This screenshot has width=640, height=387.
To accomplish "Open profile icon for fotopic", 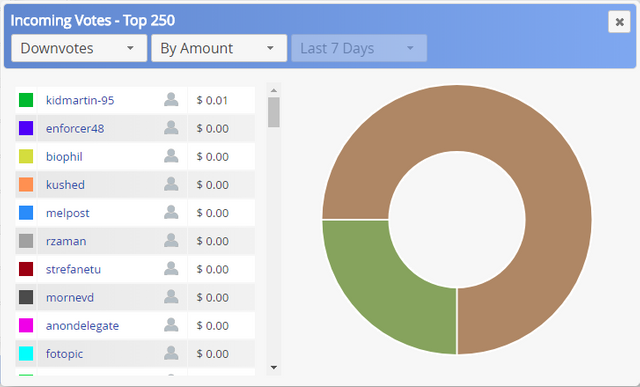I will (171, 353).
